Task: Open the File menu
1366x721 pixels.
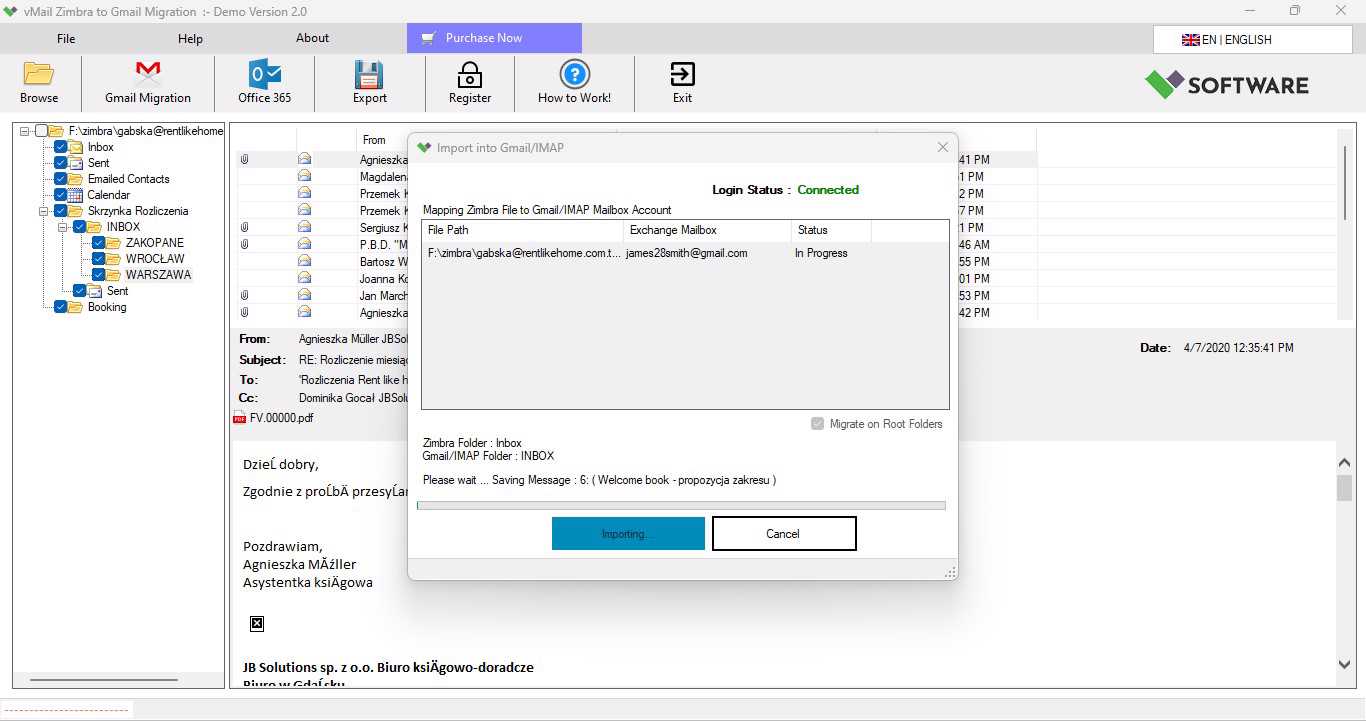Action: (66, 39)
